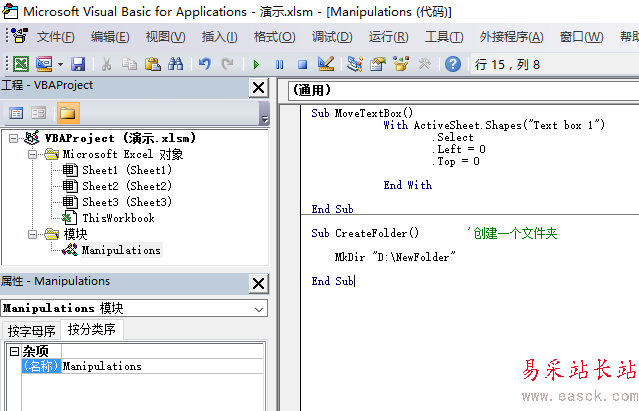
Task: Open the Manipulations 模块 object dropdown
Action: point(258,309)
